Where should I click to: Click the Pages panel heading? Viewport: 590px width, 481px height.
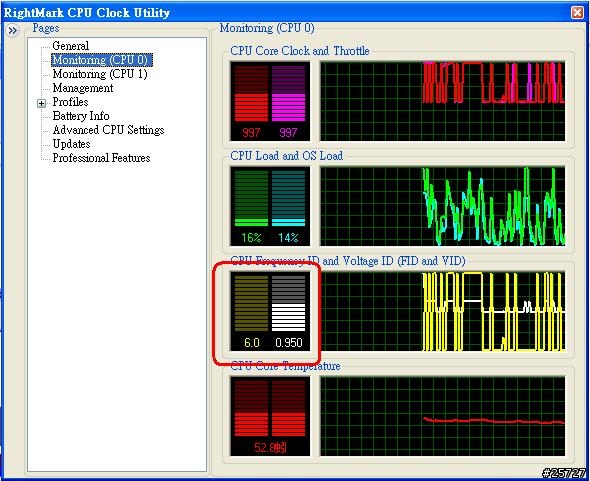click(46, 28)
